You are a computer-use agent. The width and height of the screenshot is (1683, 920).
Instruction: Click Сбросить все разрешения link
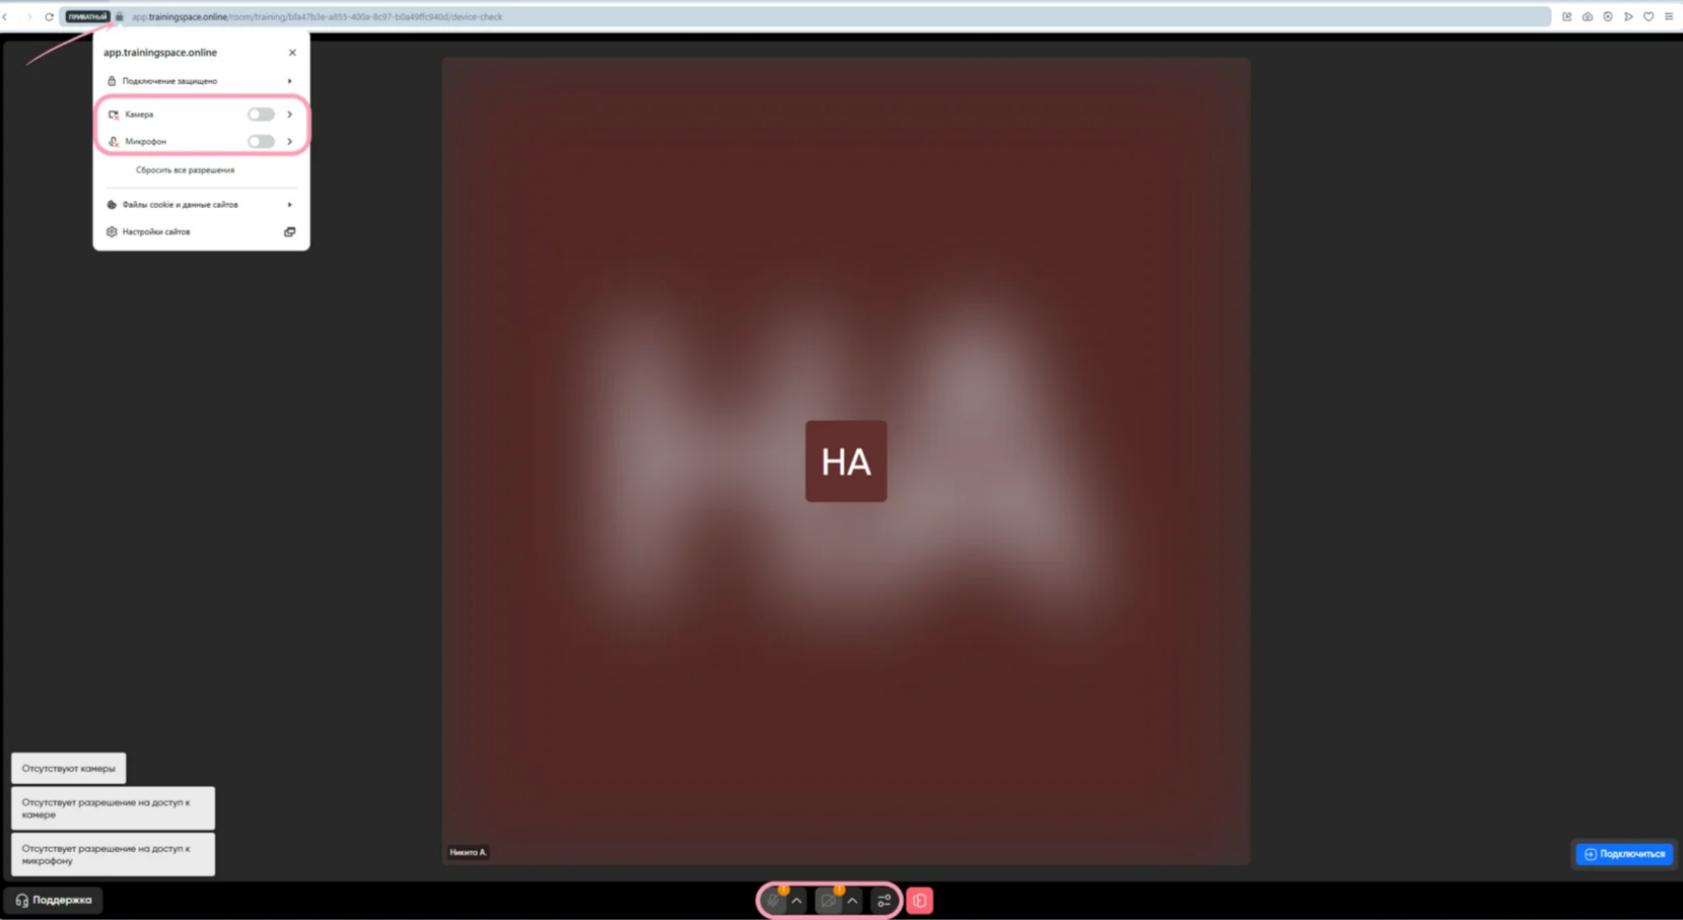pos(185,170)
